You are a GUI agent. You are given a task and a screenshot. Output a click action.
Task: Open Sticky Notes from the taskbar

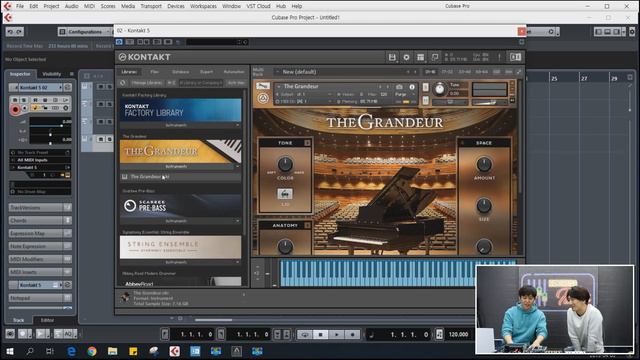click(133, 351)
